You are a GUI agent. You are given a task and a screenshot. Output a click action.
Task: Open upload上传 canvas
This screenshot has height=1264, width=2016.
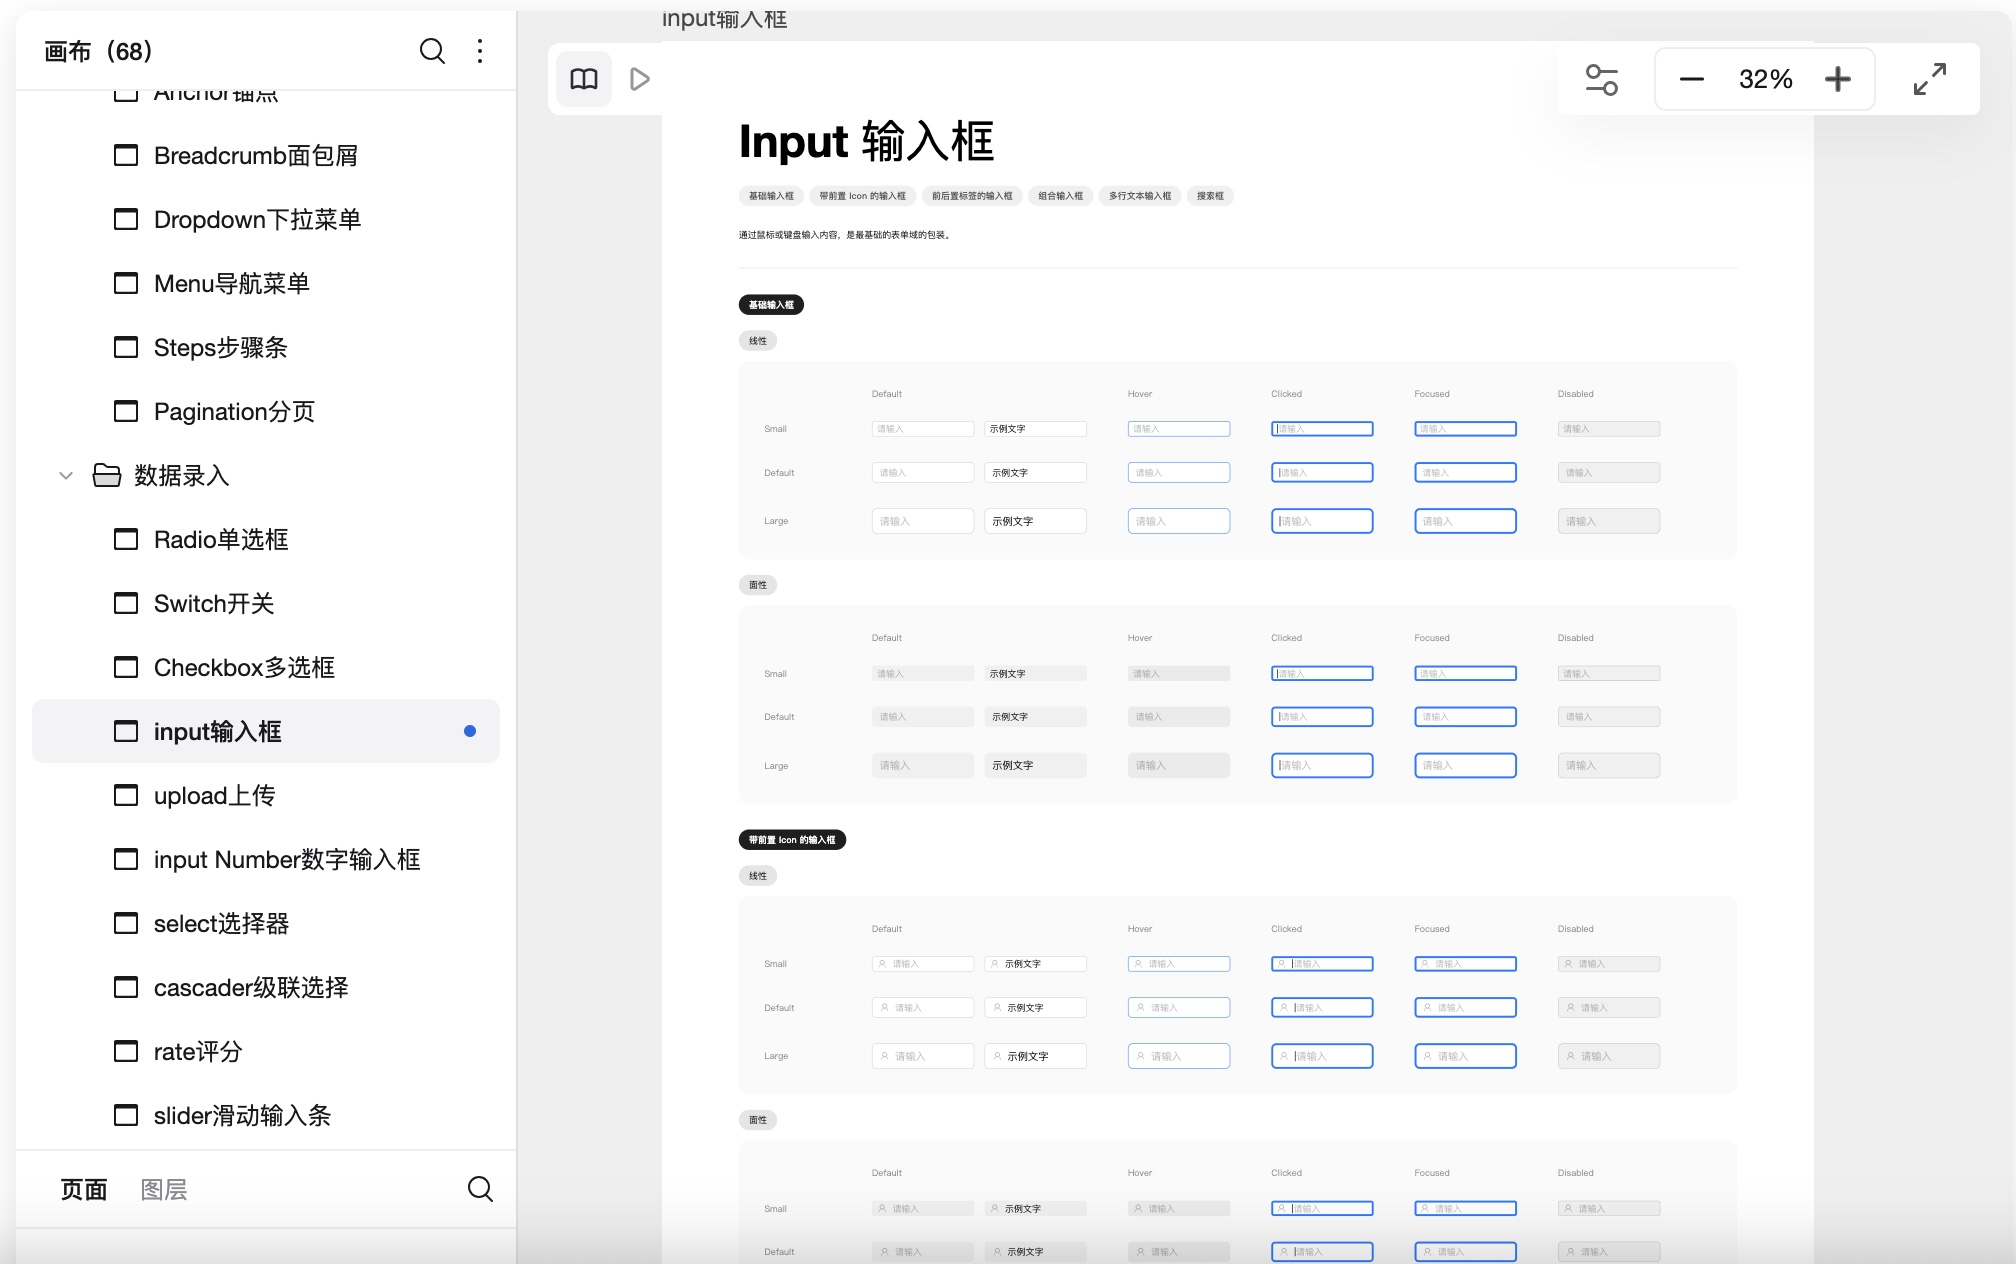pos(266,796)
